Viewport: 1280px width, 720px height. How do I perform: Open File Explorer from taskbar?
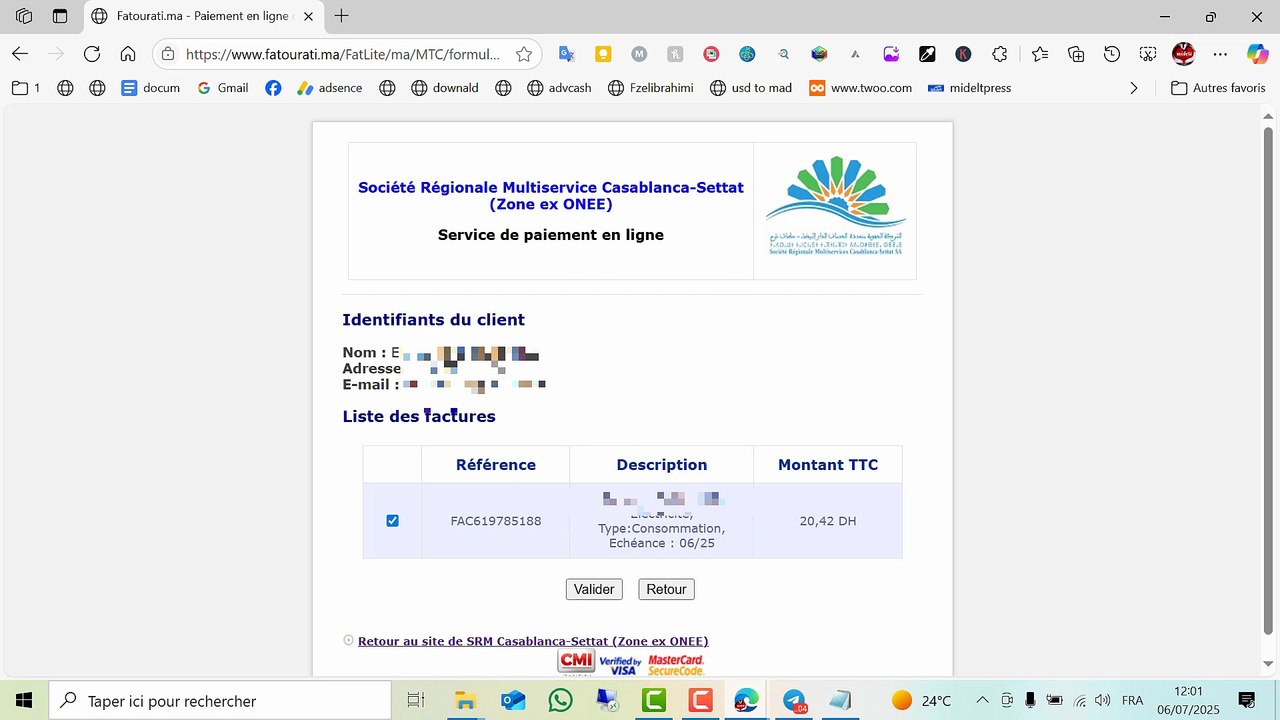click(465, 700)
